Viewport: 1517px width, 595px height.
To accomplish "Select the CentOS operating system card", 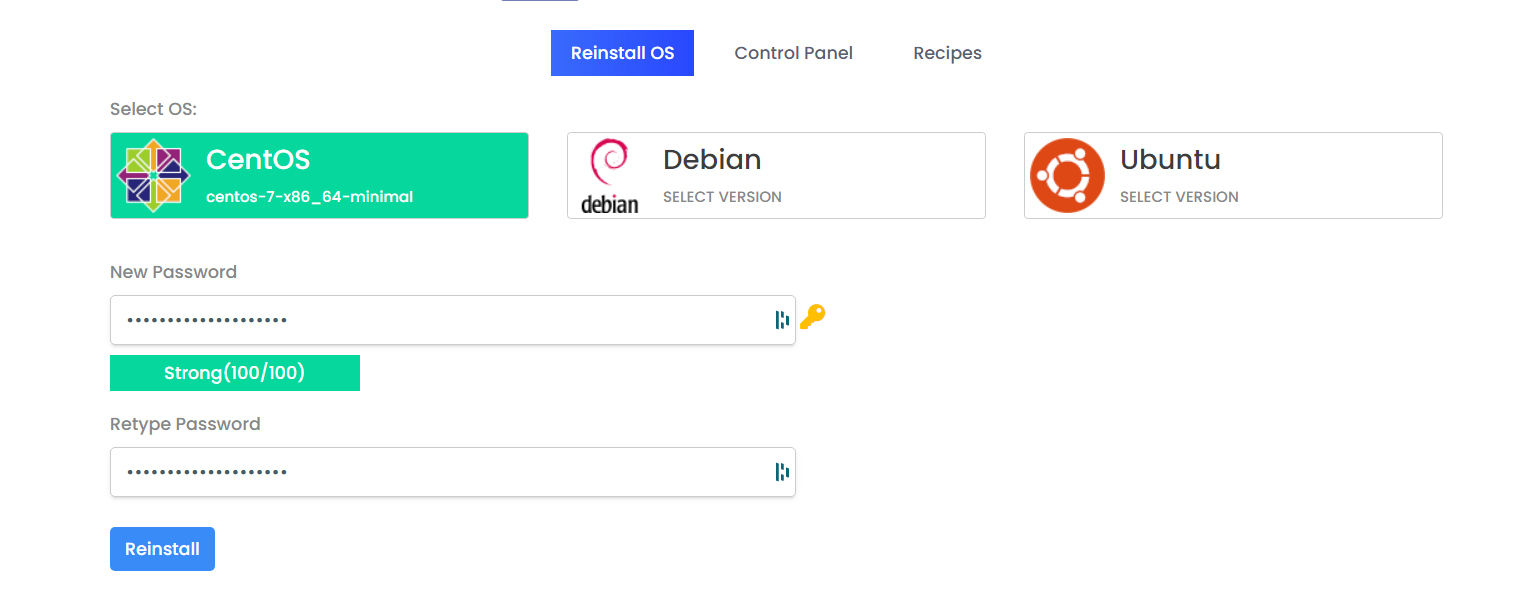I will coord(319,175).
